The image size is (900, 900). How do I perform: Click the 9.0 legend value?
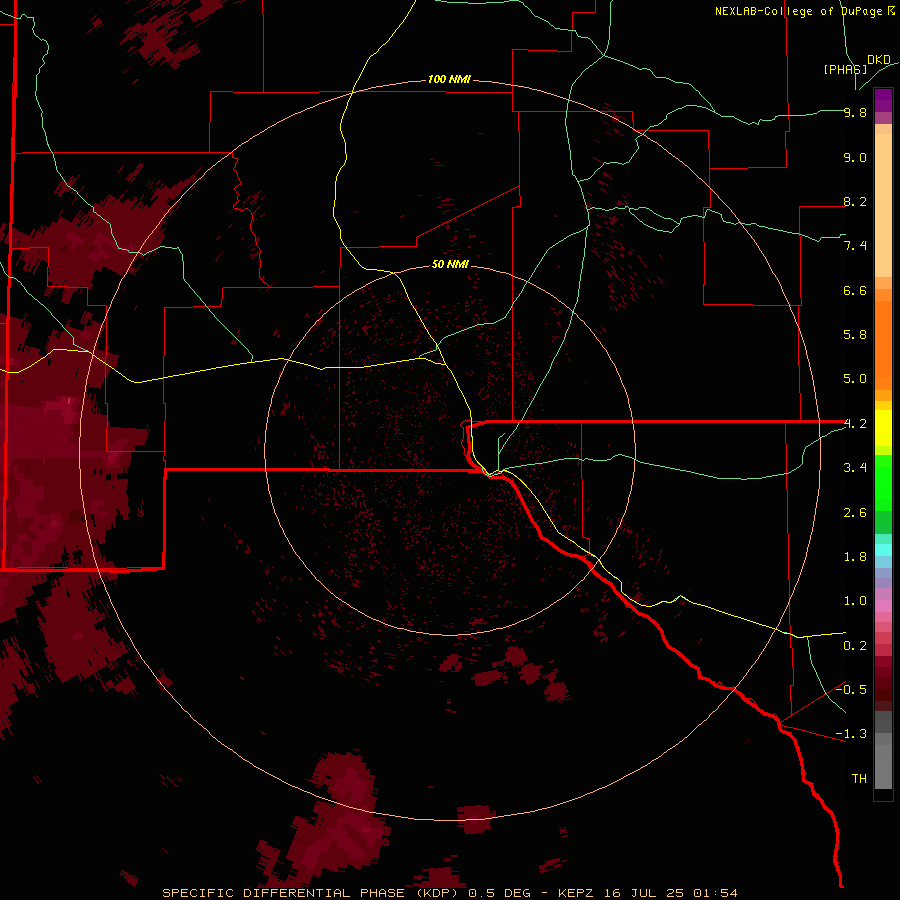click(x=855, y=157)
